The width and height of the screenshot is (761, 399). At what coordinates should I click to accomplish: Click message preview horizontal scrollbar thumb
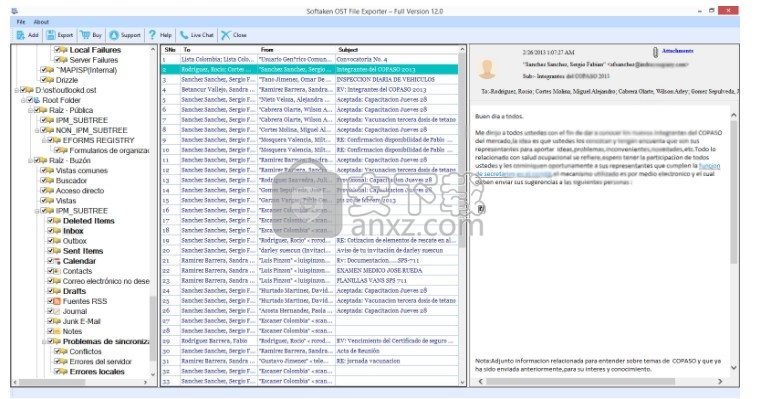[x=580, y=382]
